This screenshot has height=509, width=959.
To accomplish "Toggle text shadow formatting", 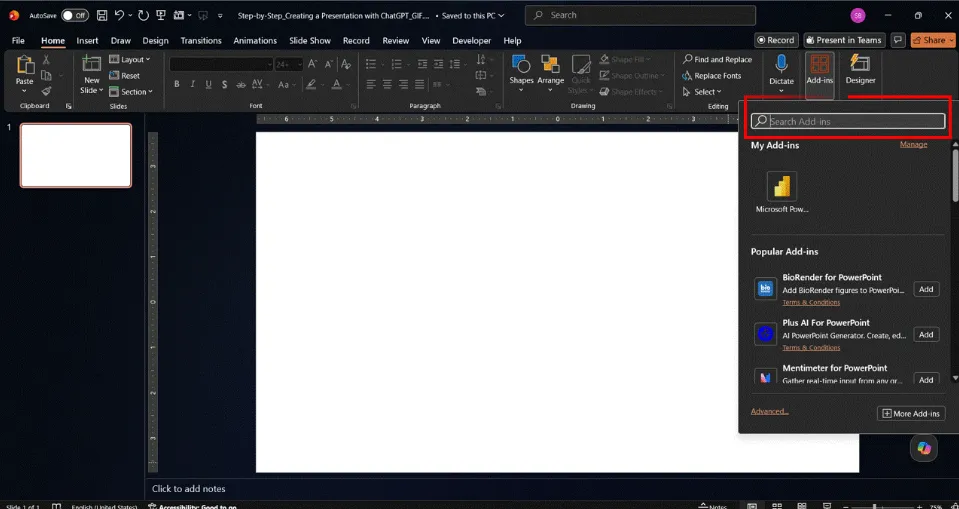I will pos(224,84).
